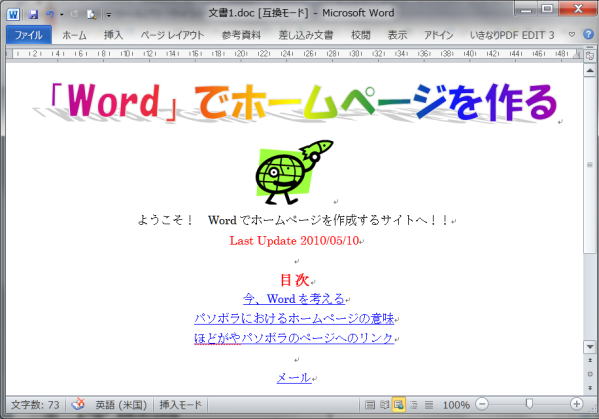Click the scroll down arrow of vertical scrollbar
Viewport: 599px width, 419px height.
(590, 347)
